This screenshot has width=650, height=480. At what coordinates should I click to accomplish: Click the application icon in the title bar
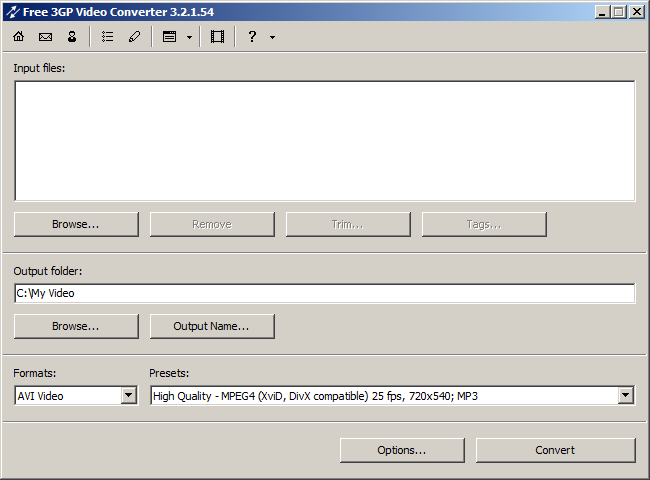pyautogui.click(x=13, y=12)
